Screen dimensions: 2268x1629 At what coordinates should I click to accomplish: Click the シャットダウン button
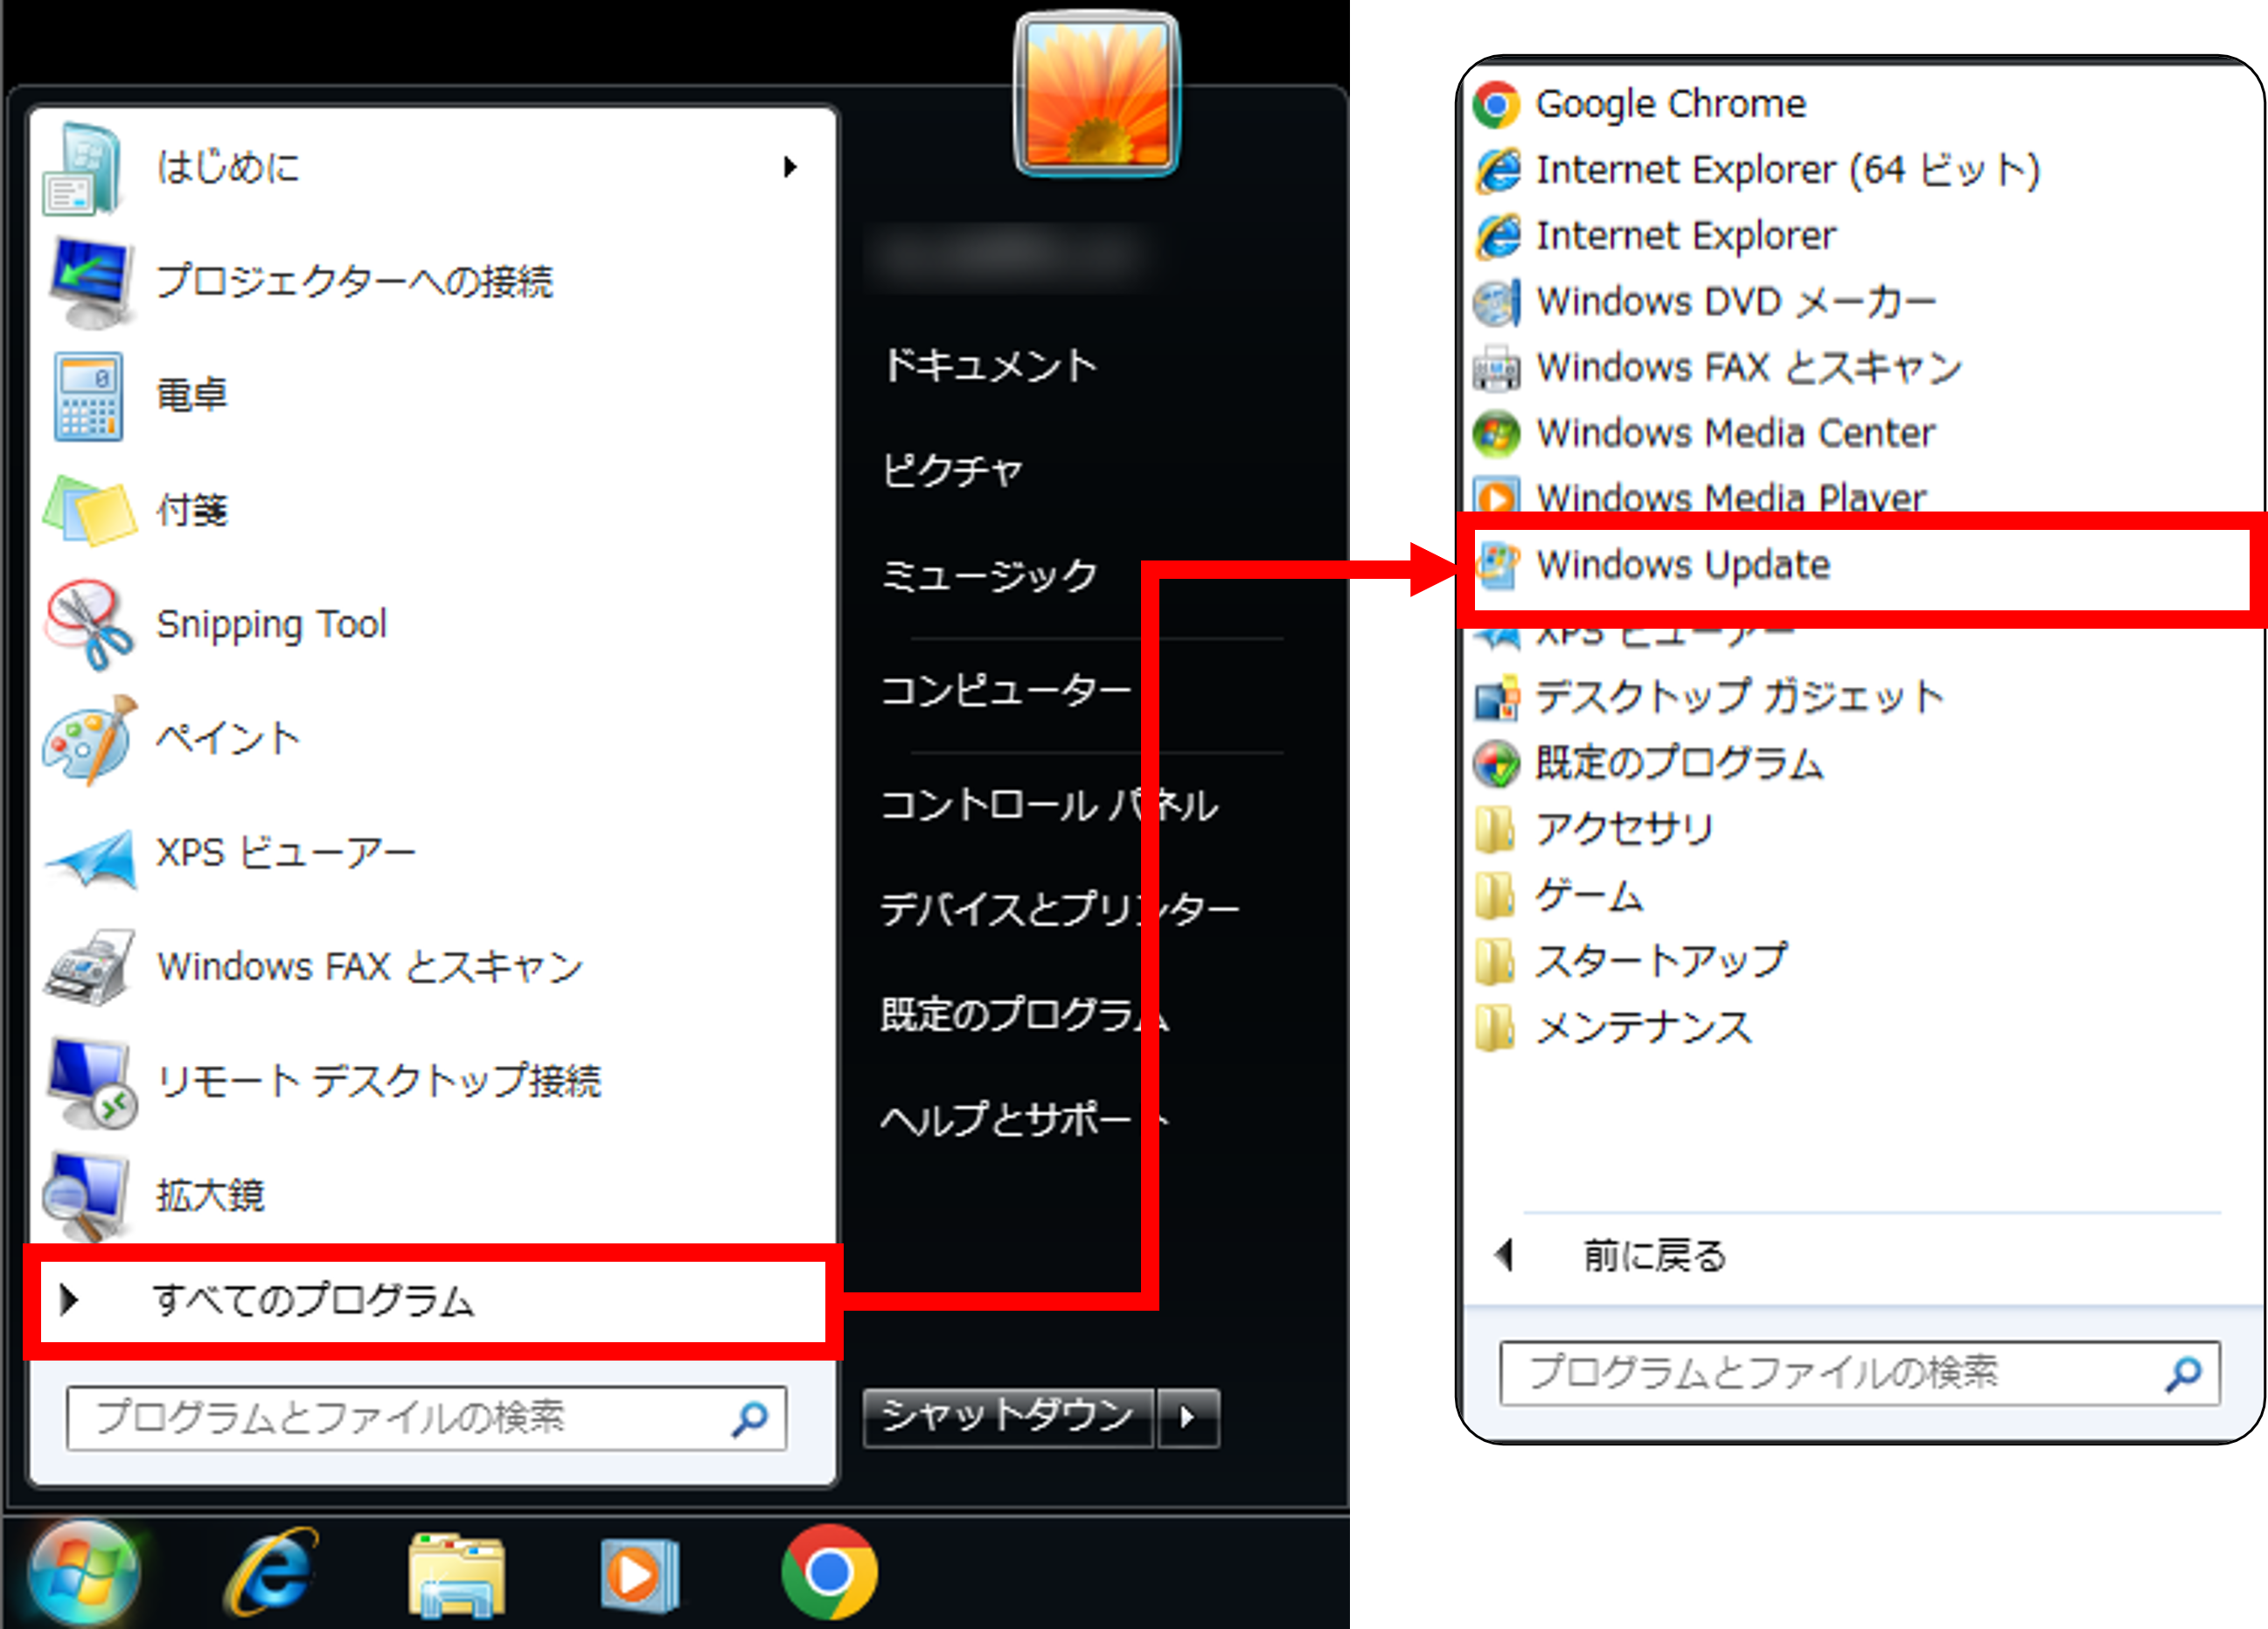(x=1008, y=1417)
